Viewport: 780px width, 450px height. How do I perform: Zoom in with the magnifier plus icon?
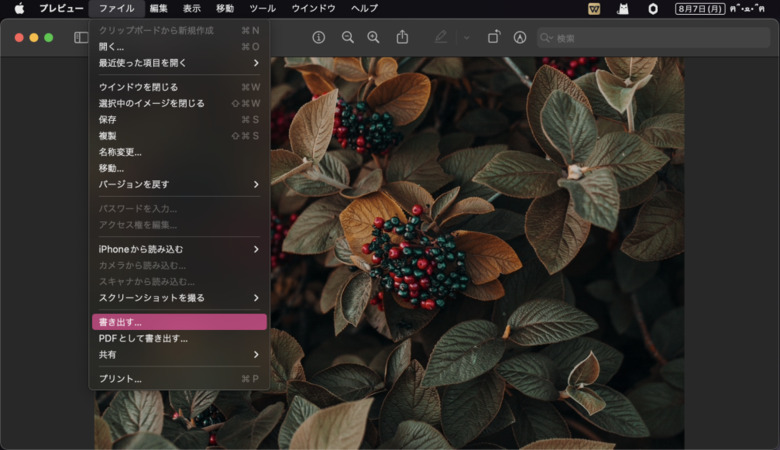tap(373, 37)
